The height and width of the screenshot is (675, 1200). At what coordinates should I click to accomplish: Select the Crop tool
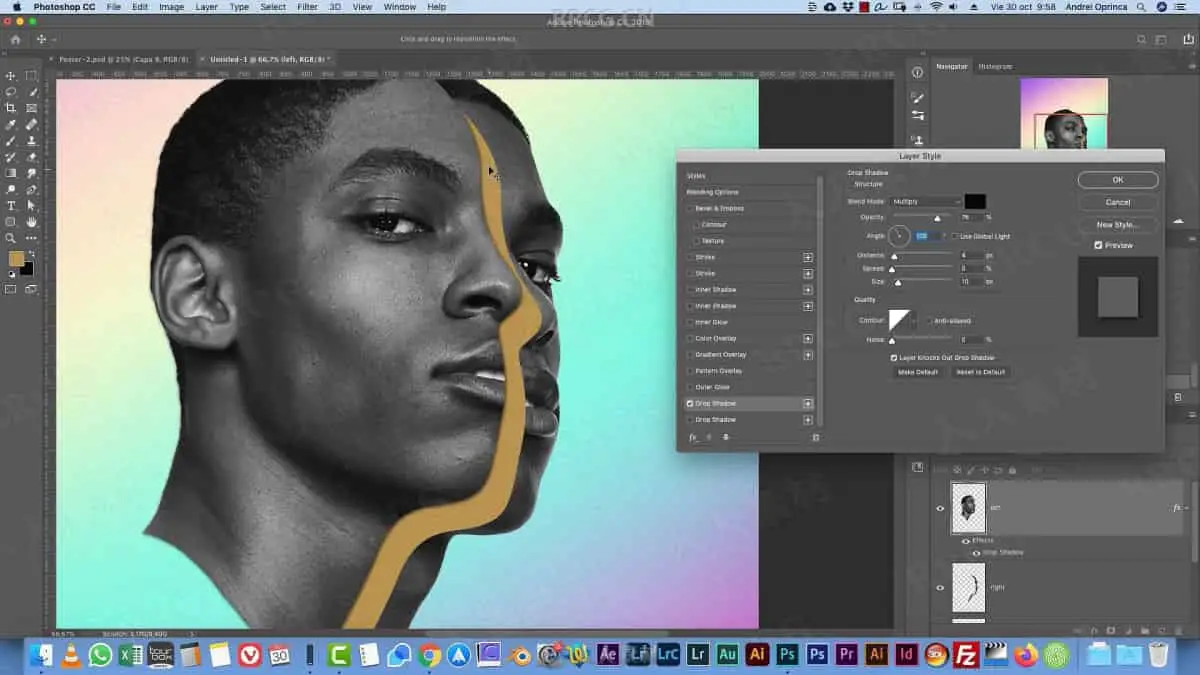pos(11,108)
